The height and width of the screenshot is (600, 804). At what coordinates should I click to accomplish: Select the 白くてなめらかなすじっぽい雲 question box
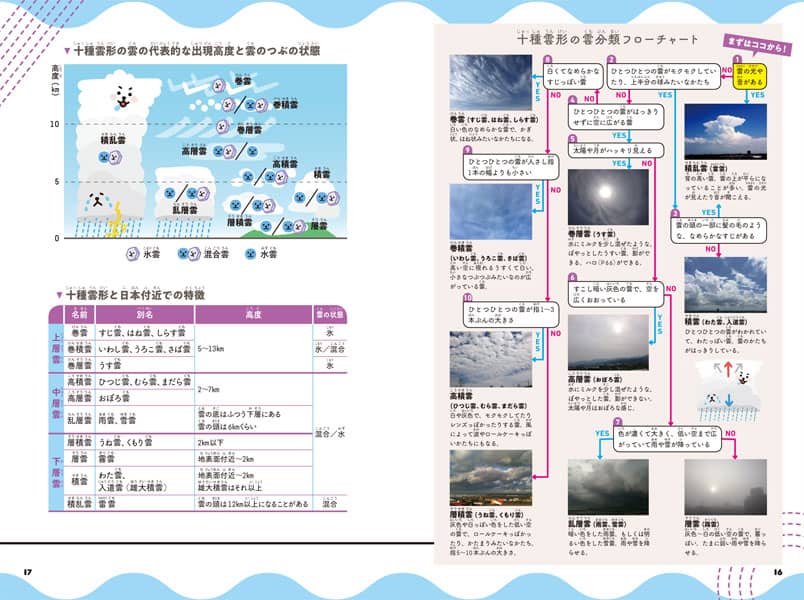coord(573,76)
